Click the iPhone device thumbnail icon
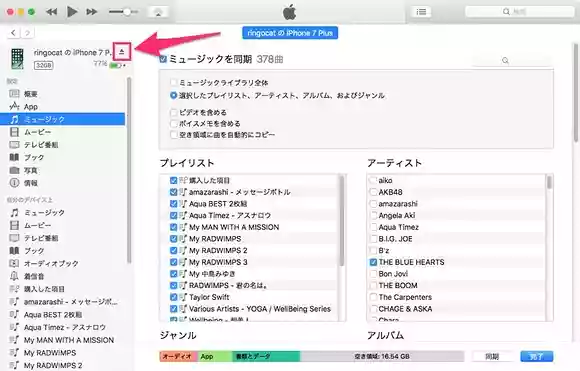 tap(17, 58)
